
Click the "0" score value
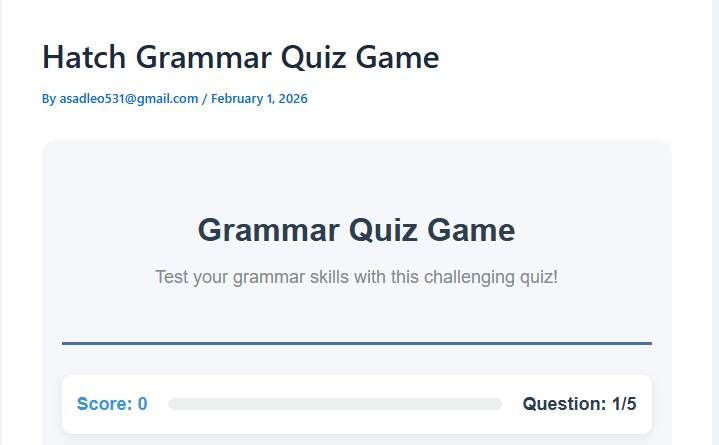tap(143, 404)
